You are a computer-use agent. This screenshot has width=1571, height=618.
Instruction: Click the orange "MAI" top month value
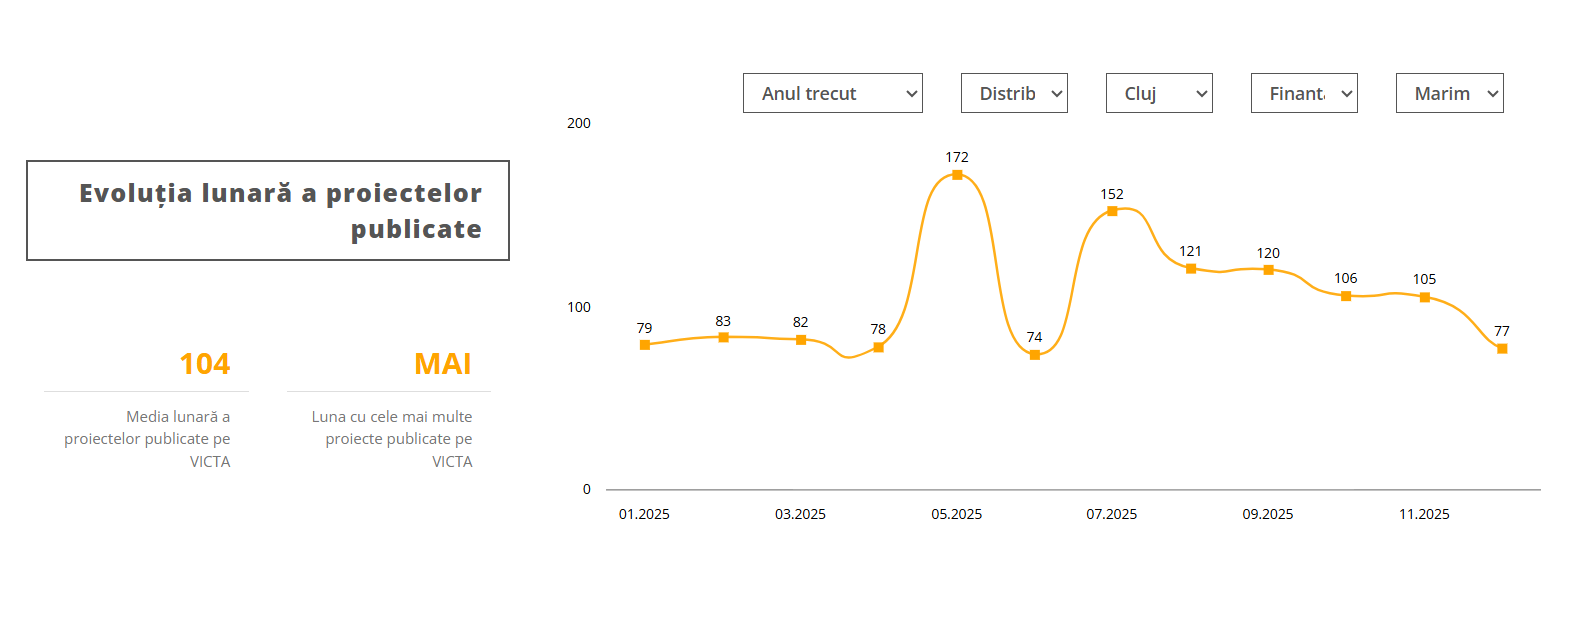442,364
